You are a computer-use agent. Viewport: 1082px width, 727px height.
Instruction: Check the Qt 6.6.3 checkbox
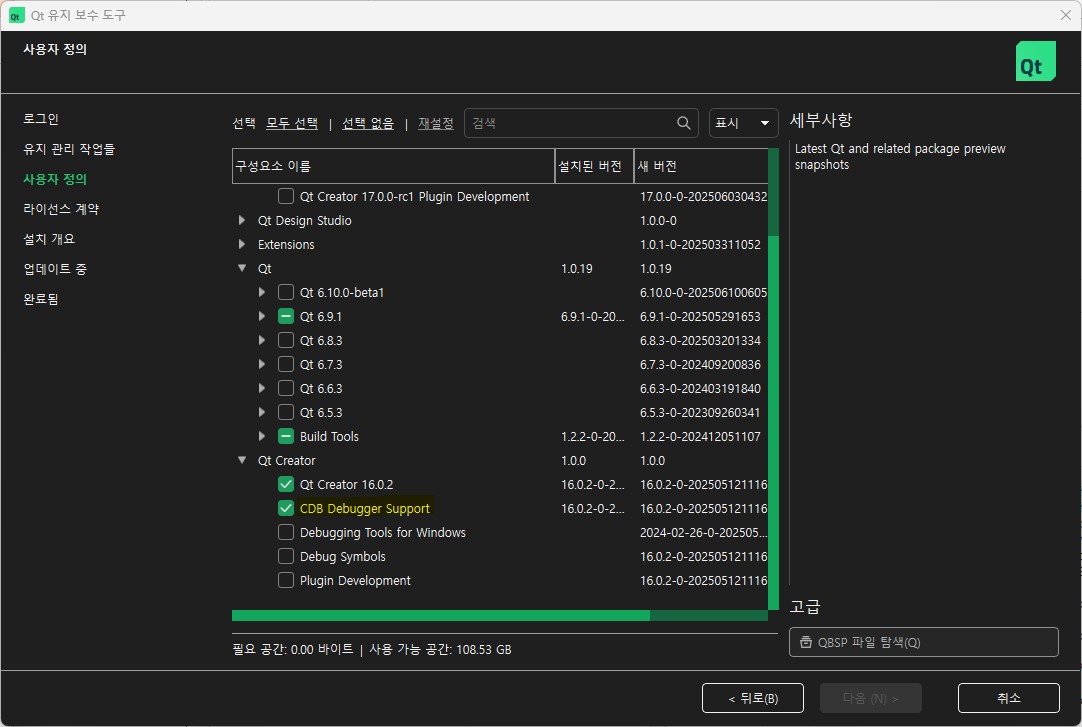(x=286, y=388)
